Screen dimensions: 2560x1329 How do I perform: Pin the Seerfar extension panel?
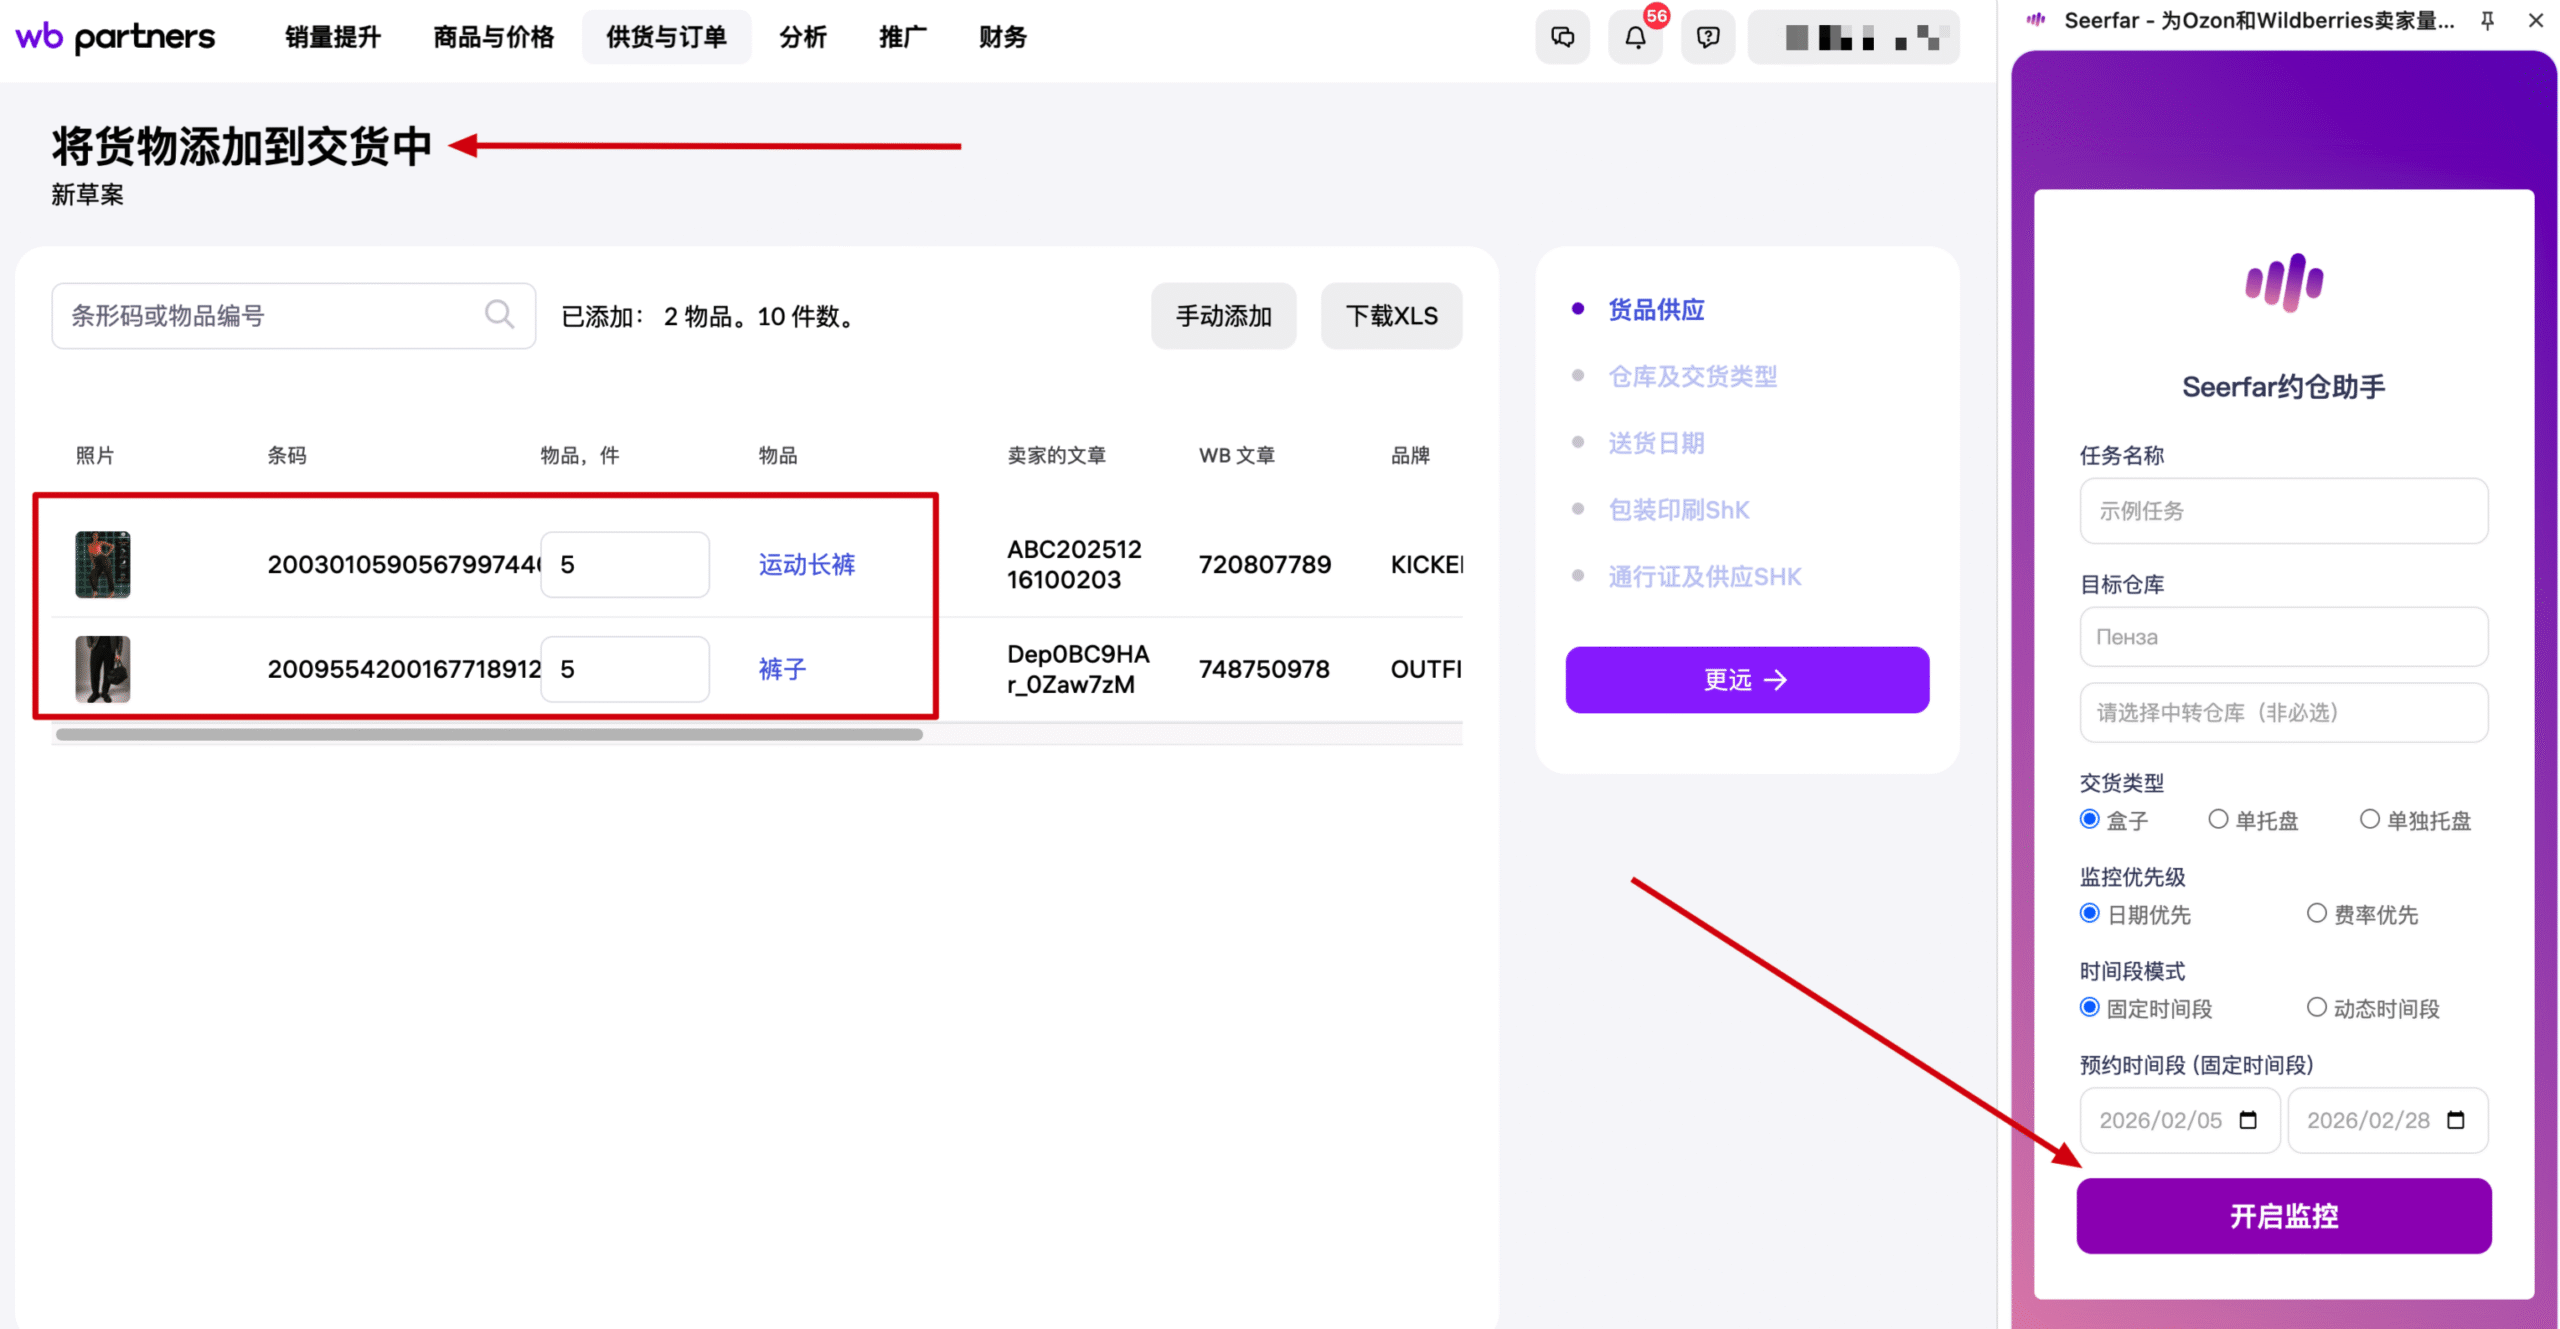pyautogui.click(x=2487, y=20)
